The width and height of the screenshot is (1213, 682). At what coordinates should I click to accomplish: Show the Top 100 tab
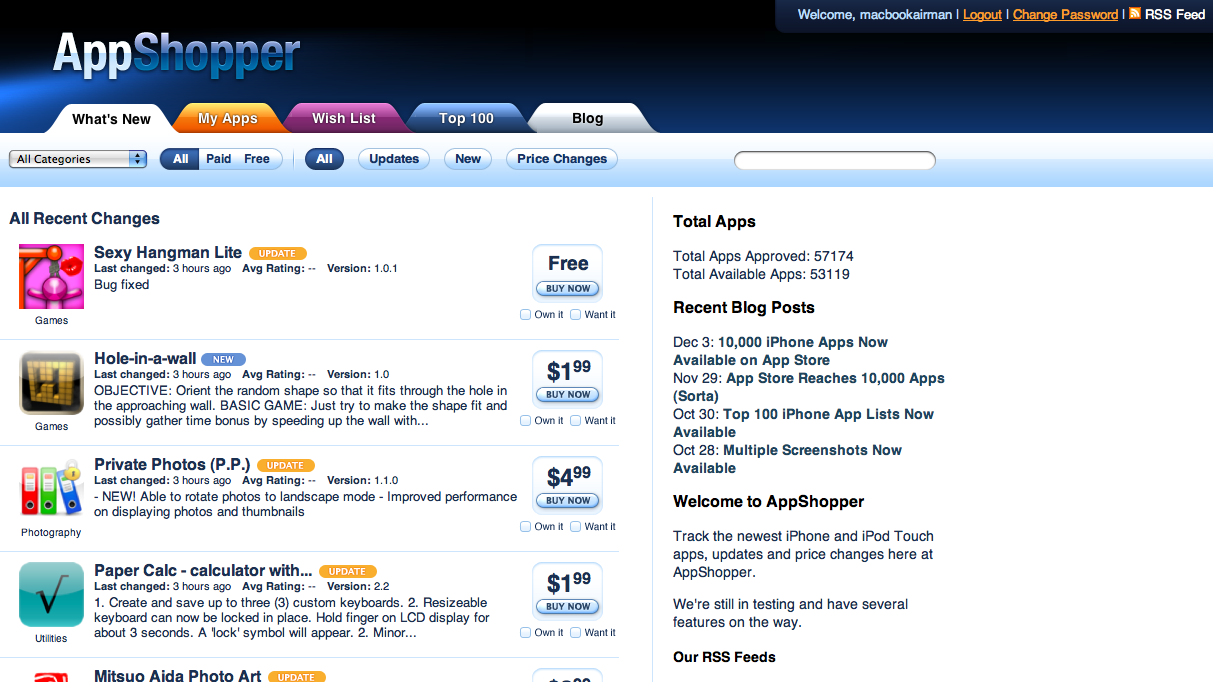pyautogui.click(x=466, y=118)
